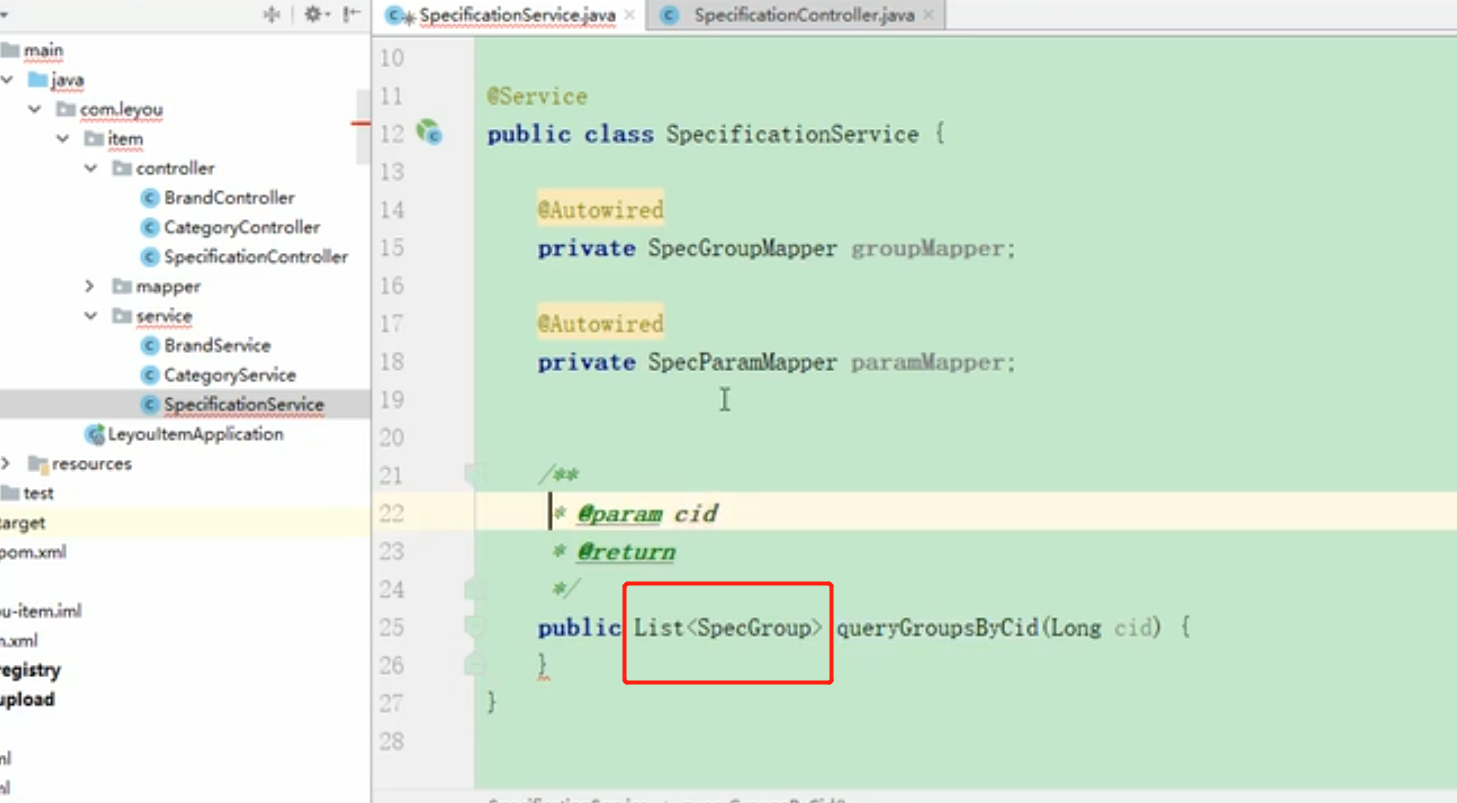The height and width of the screenshot is (803, 1457).
Task: Fold the queryGroupsByCid method at line 25
Action: pos(476,627)
